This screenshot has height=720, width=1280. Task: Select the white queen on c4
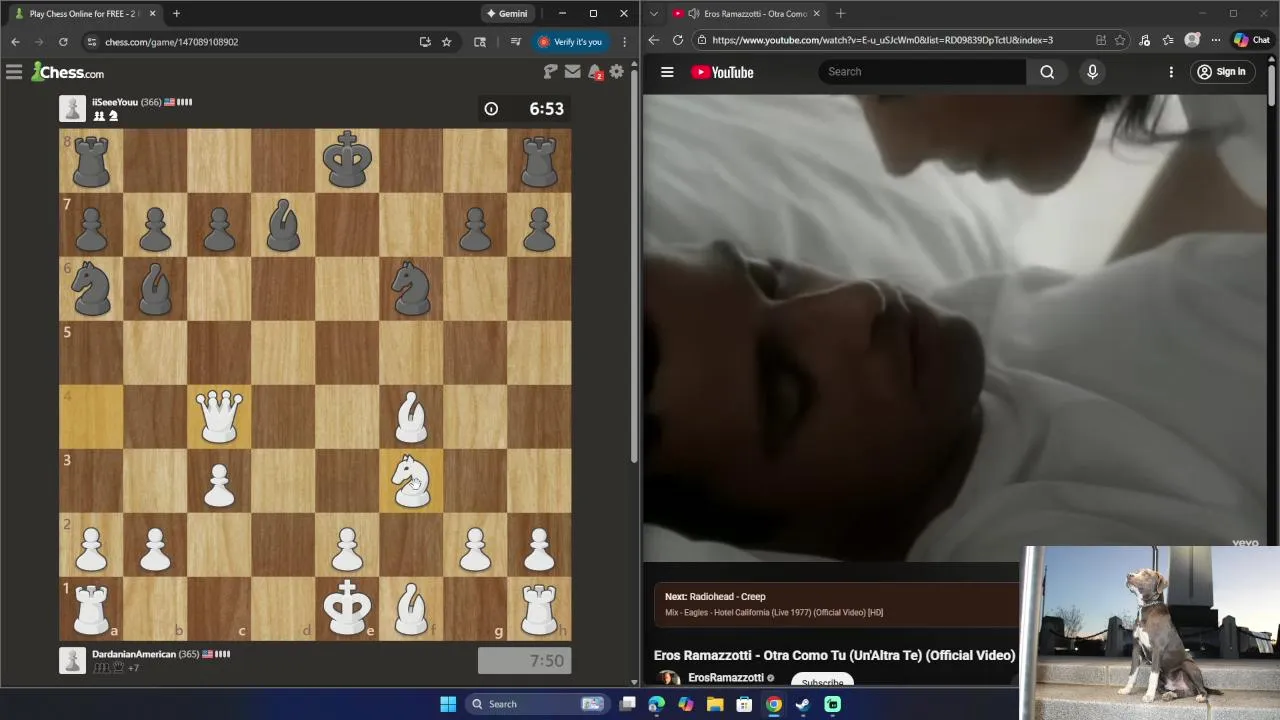point(219,417)
